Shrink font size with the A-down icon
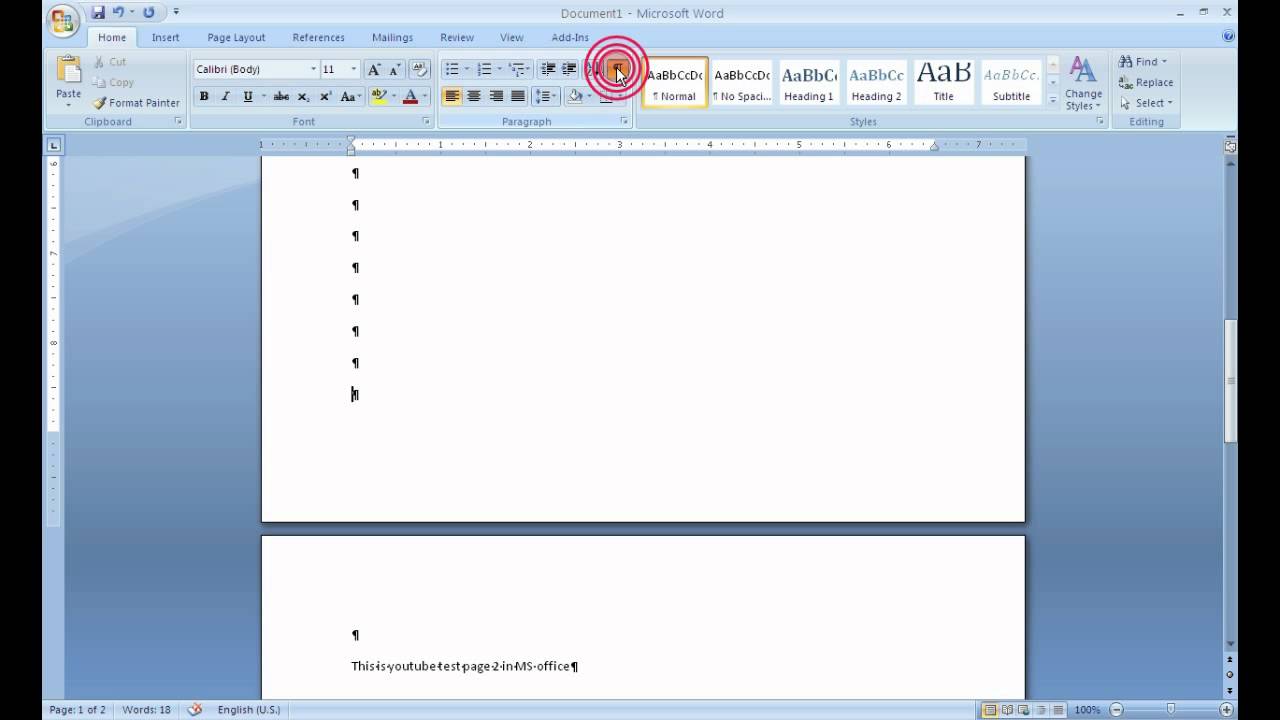The width and height of the screenshot is (1280, 720). (x=395, y=69)
